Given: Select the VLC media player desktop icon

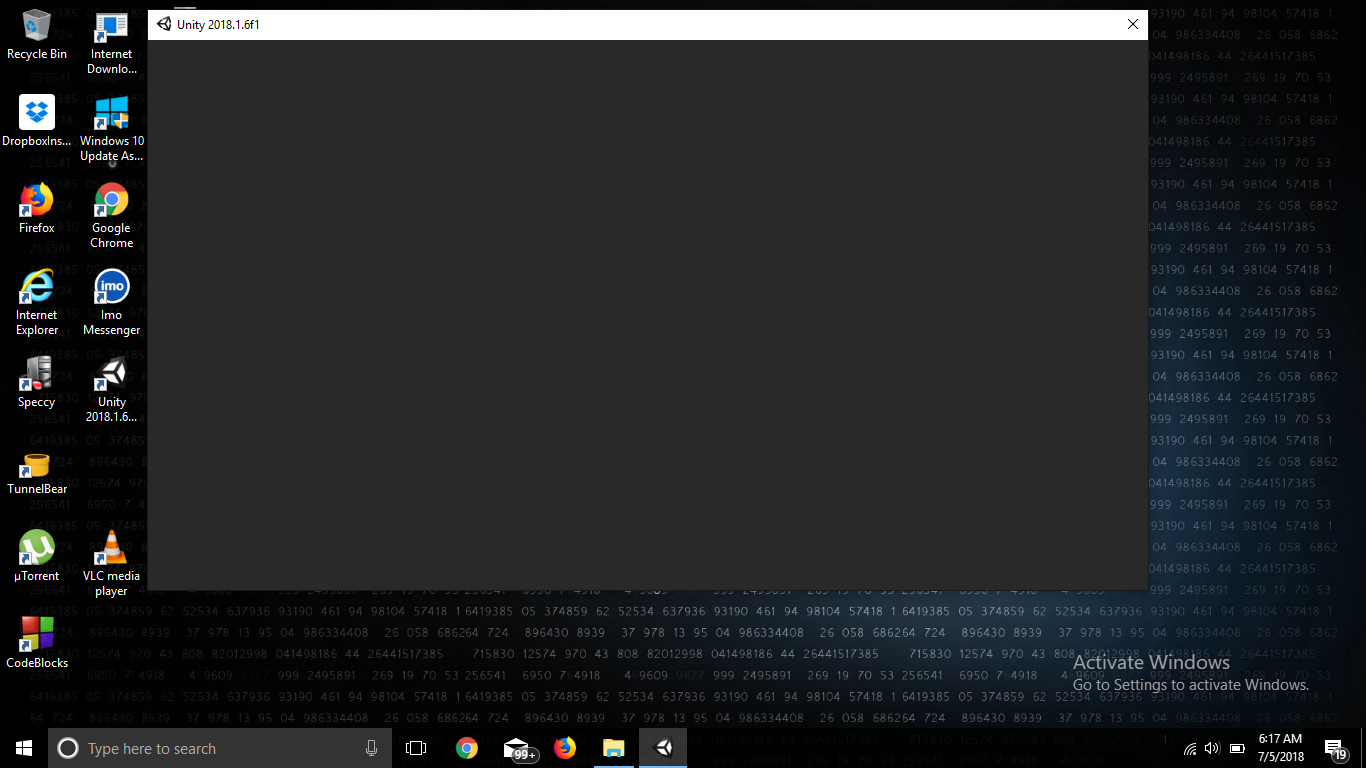Looking at the screenshot, I should tap(112, 563).
